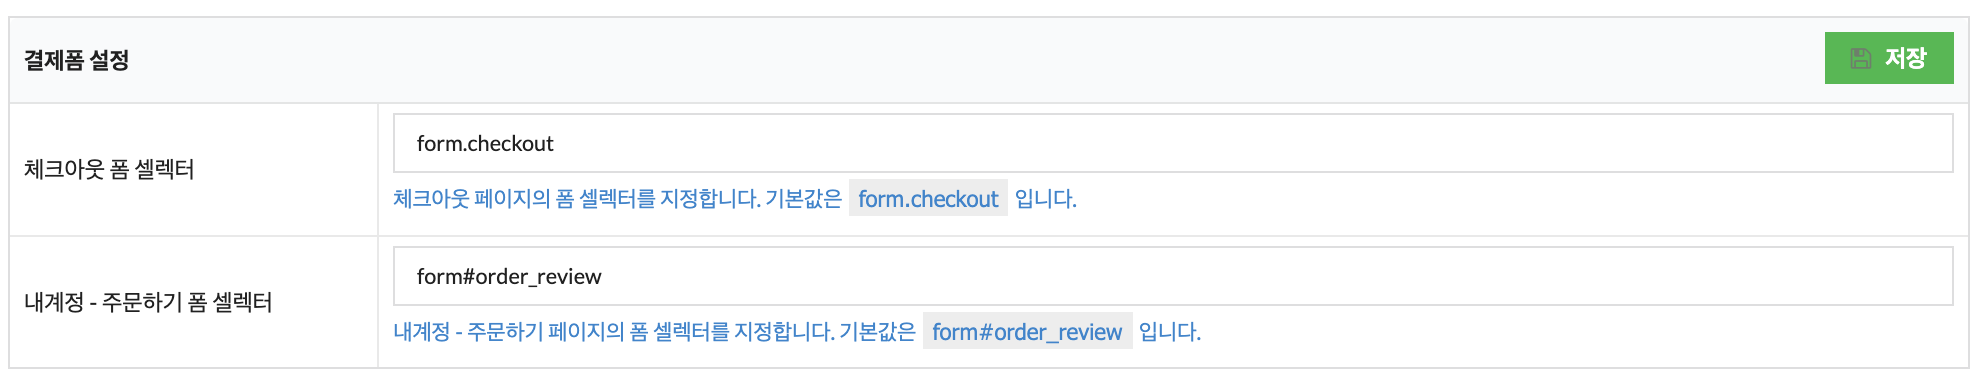Click 입니다. after the form.checkout code
The height and width of the screenshot is (380, 1980).
[x=1045, y=199]
